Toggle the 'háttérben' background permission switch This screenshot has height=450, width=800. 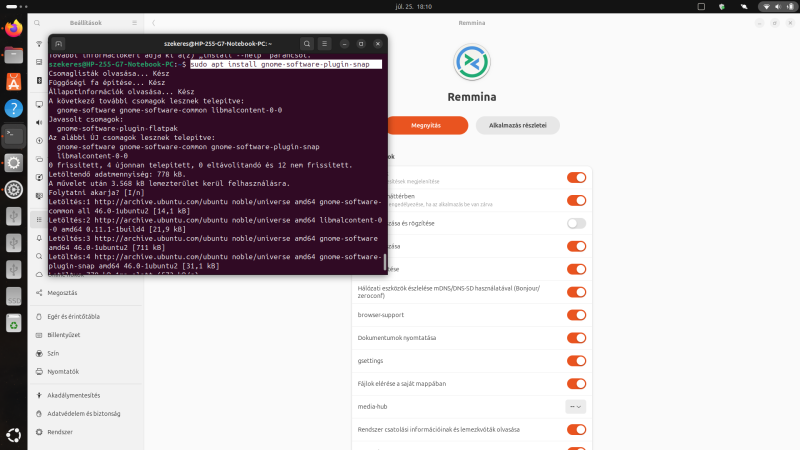577,201
